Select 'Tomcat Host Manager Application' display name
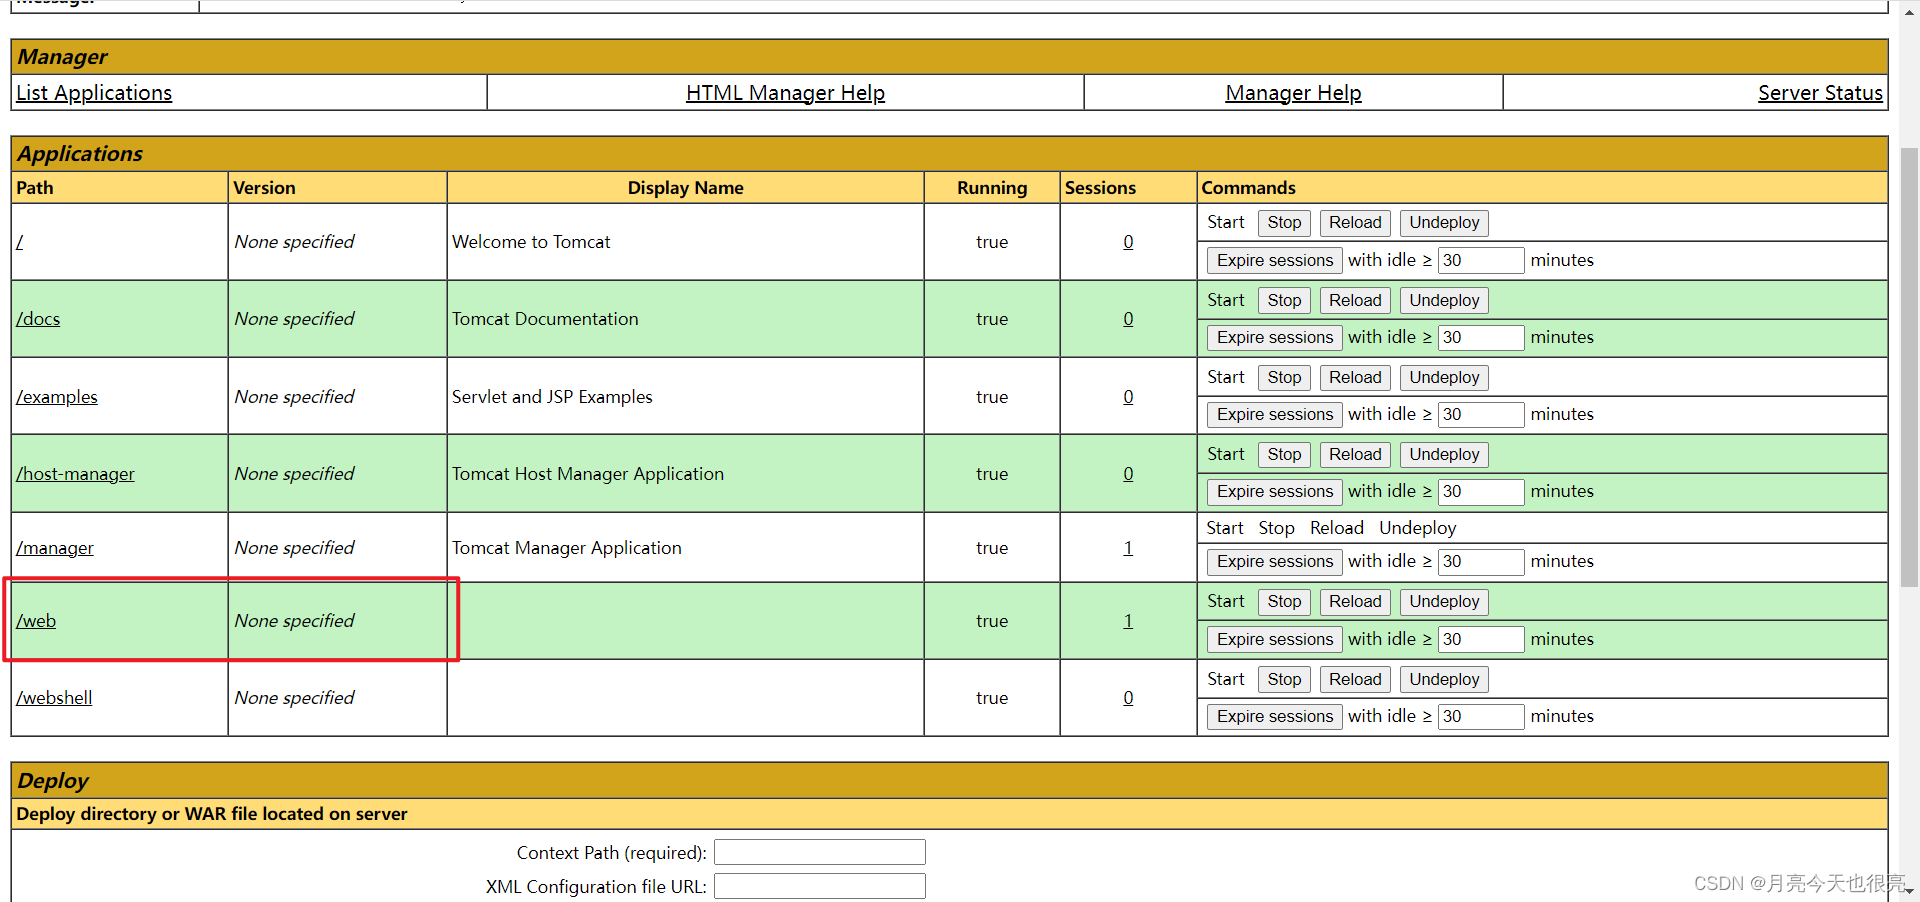 pyautogui.click(x=588, y=474)
